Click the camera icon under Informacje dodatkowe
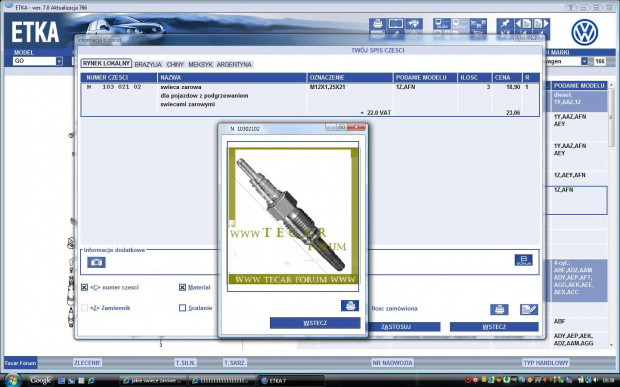The width and height of the screenshot is (620, 387). 96,262
